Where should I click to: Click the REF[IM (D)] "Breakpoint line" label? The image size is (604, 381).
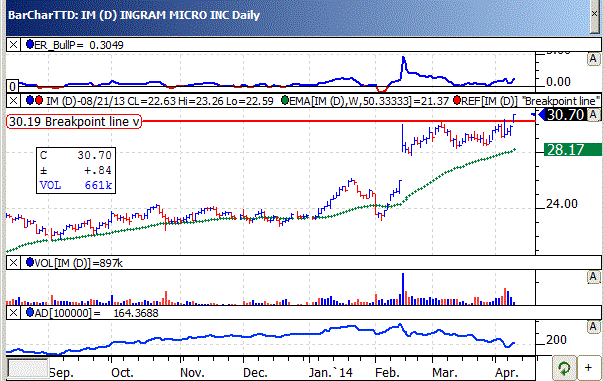[x=531, y=101]
